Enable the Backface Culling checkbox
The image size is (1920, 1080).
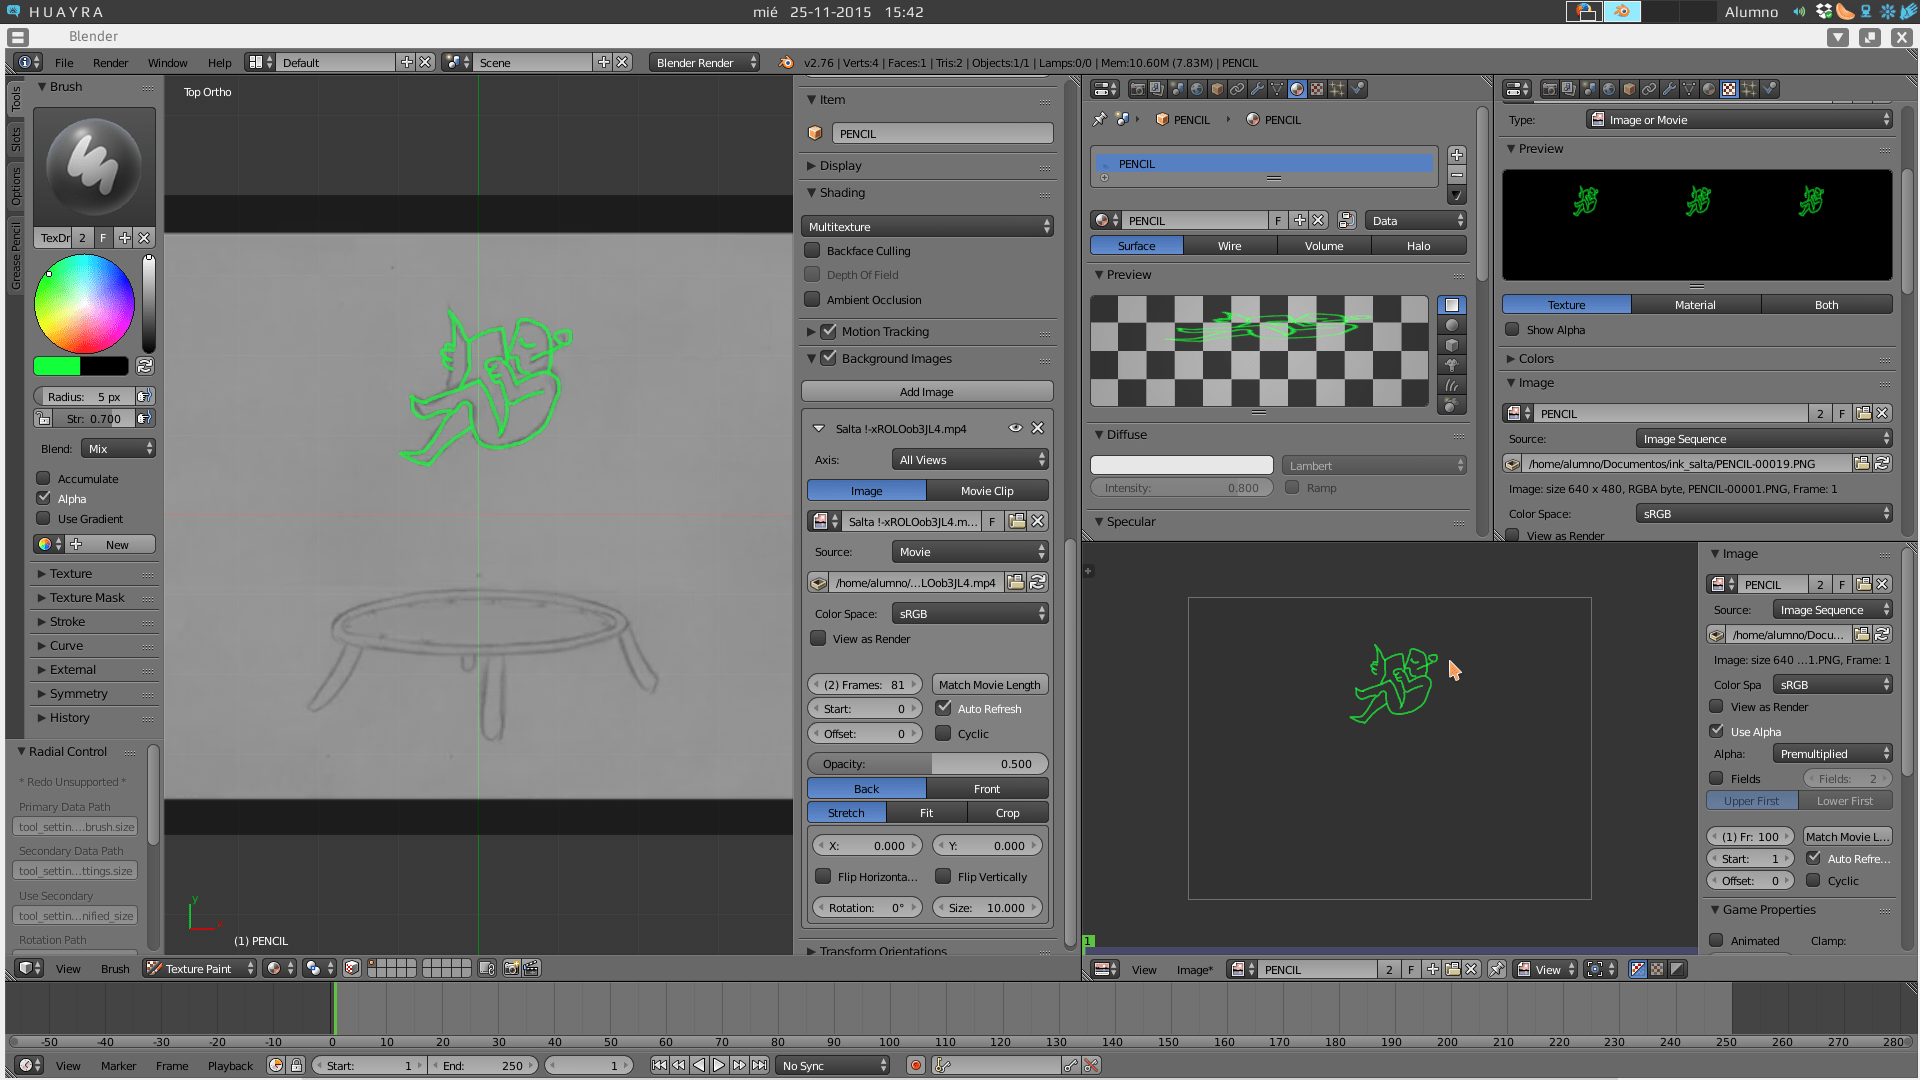point(813,251)
